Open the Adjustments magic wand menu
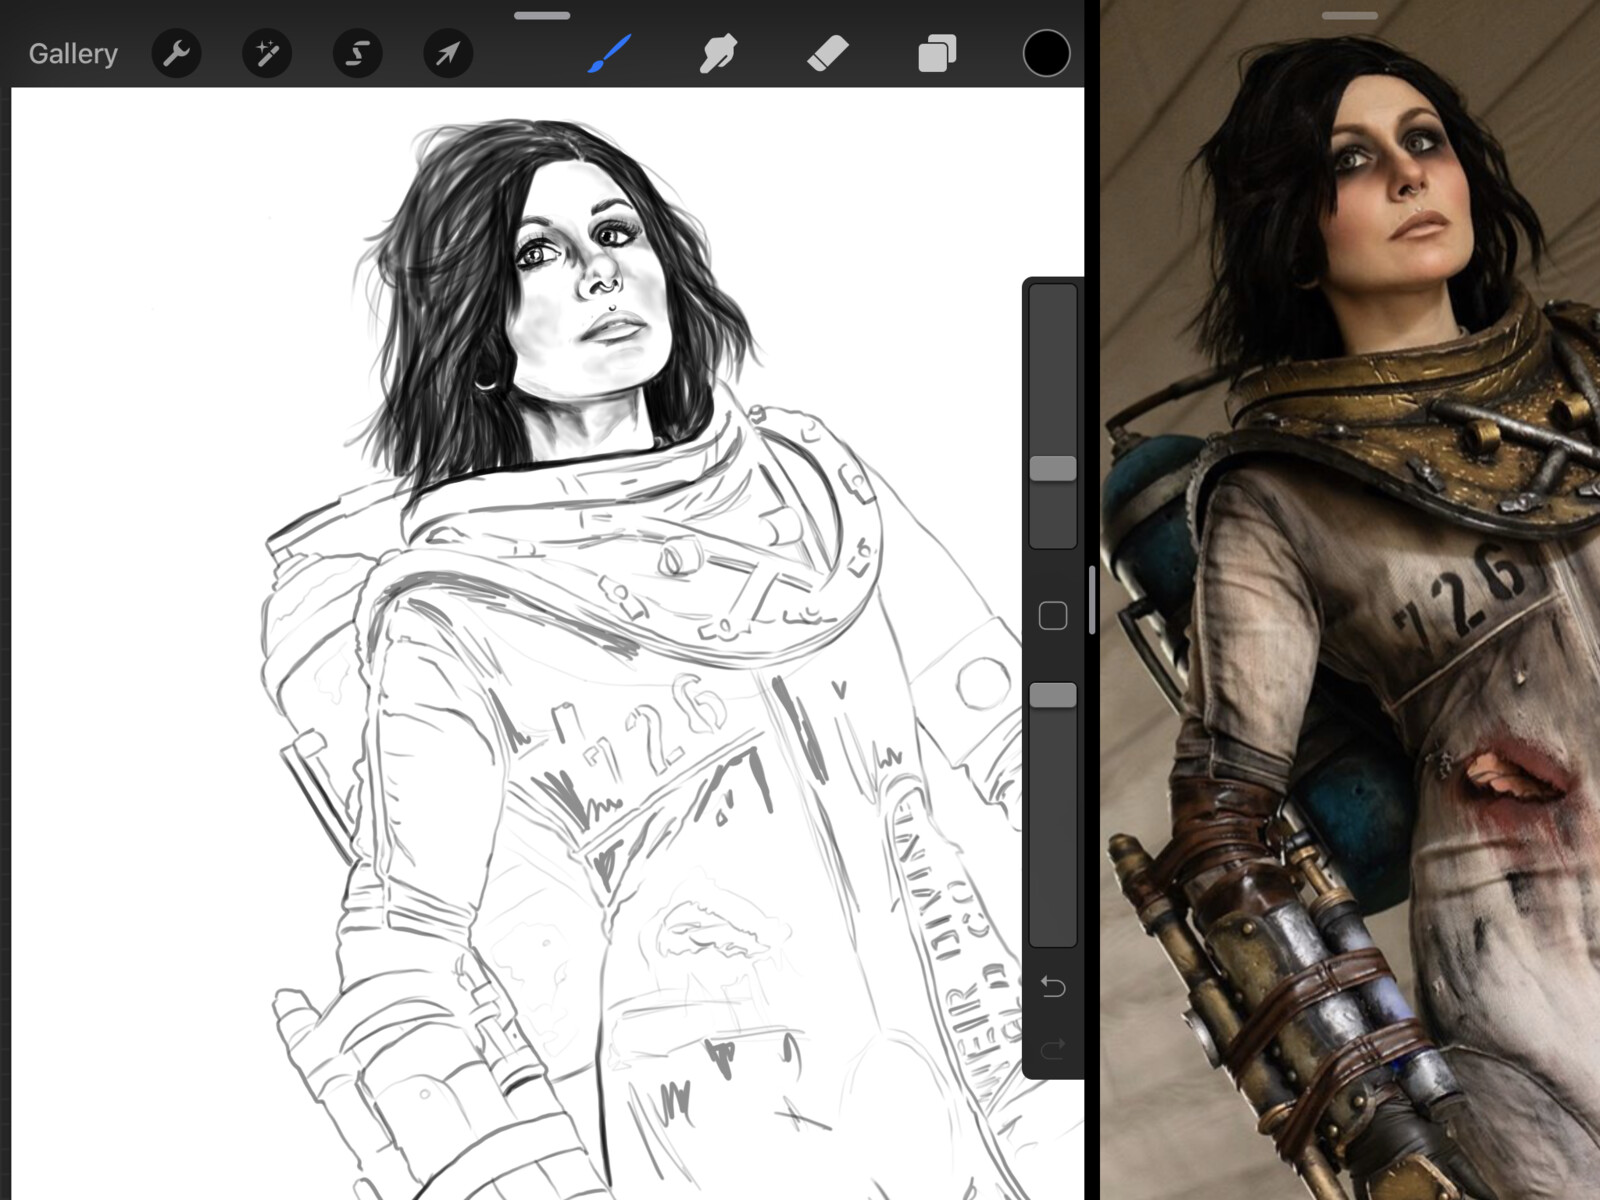 [267, 53]
